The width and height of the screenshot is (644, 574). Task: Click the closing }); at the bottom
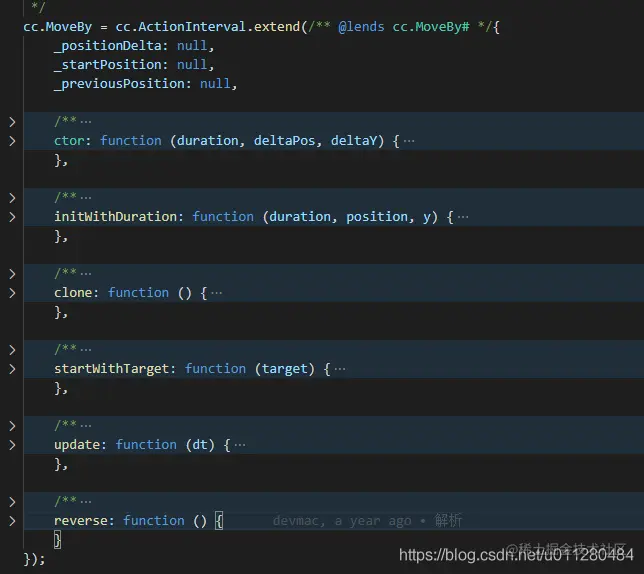34,559
